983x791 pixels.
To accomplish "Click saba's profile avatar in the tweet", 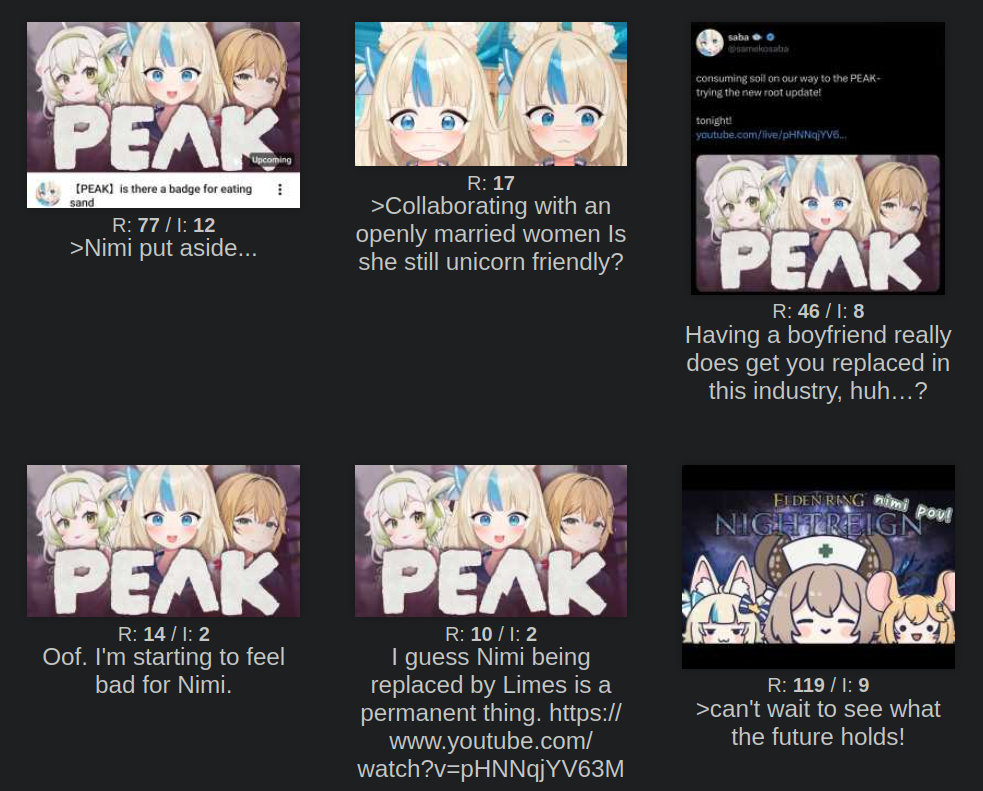I will pyautogui.click(x=710, y=42).
